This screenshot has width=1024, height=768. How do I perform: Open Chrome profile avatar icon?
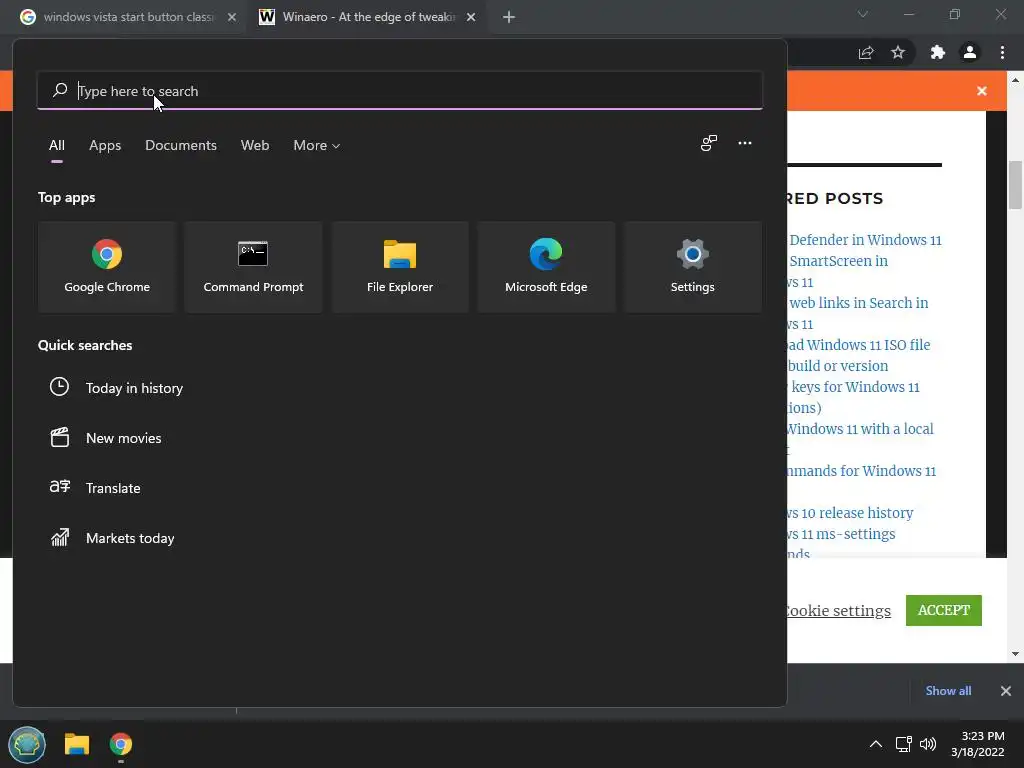click(969, 52)
